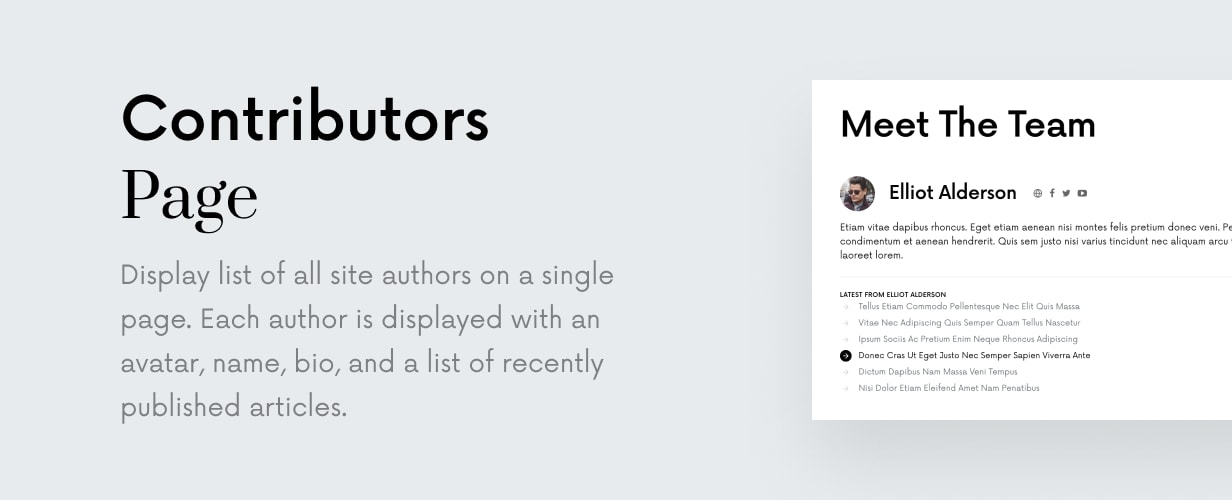The height and width of the screenshot is (500, 1232).
Task: Open Elliot Alderson's Twitter profile icon
Action: point(1066,194)
